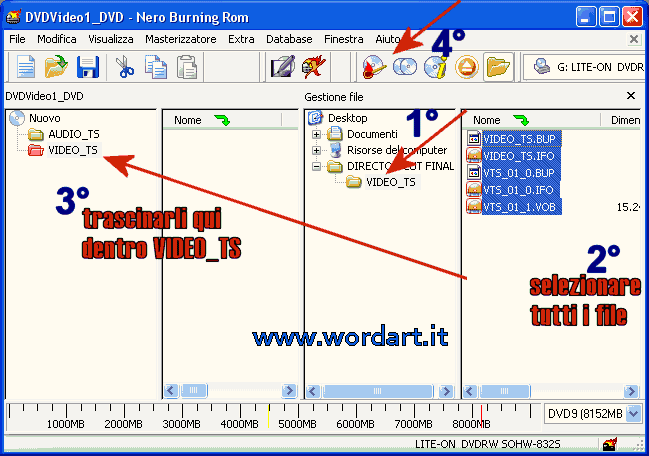
Task: Click the Documenti folder icon
Action: pos(334,134)
